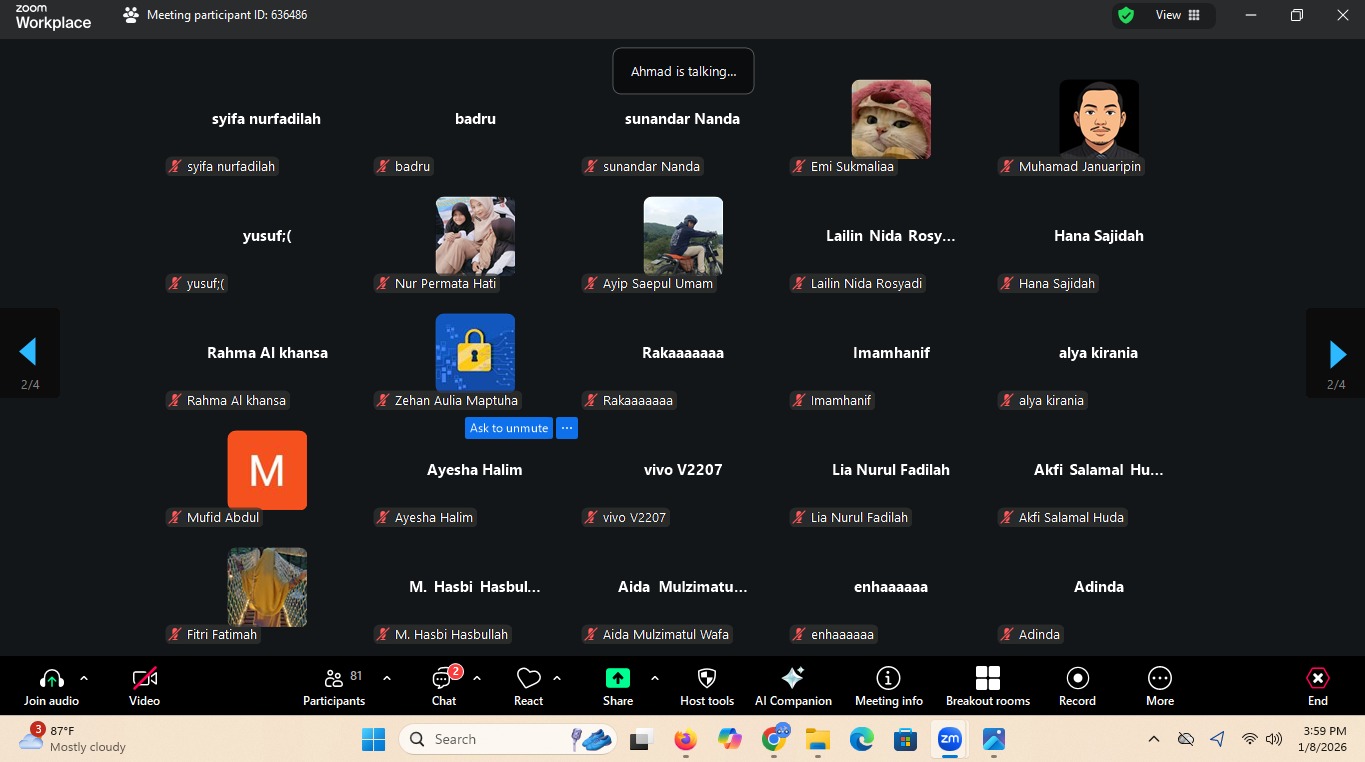The width and height of the screenshot is (1365, 762).
Task: Click the taskbar Search box
Action: [x=507, y=739]
